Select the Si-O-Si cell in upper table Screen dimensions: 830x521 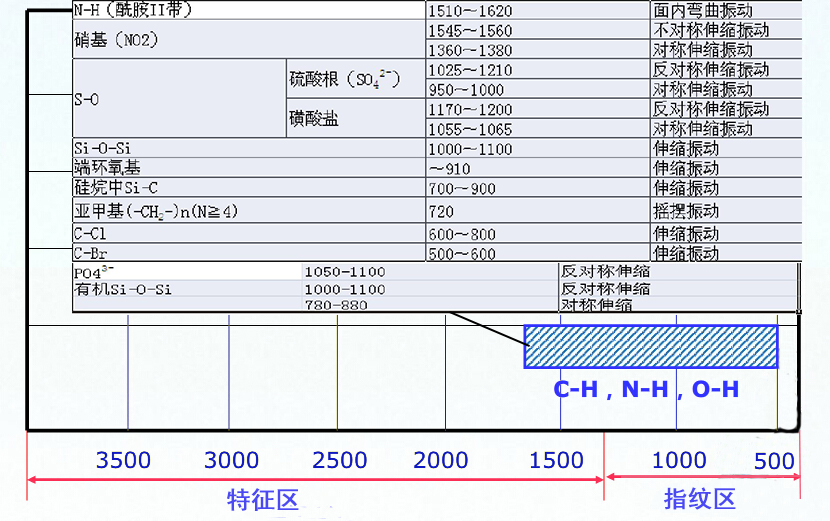249,148
